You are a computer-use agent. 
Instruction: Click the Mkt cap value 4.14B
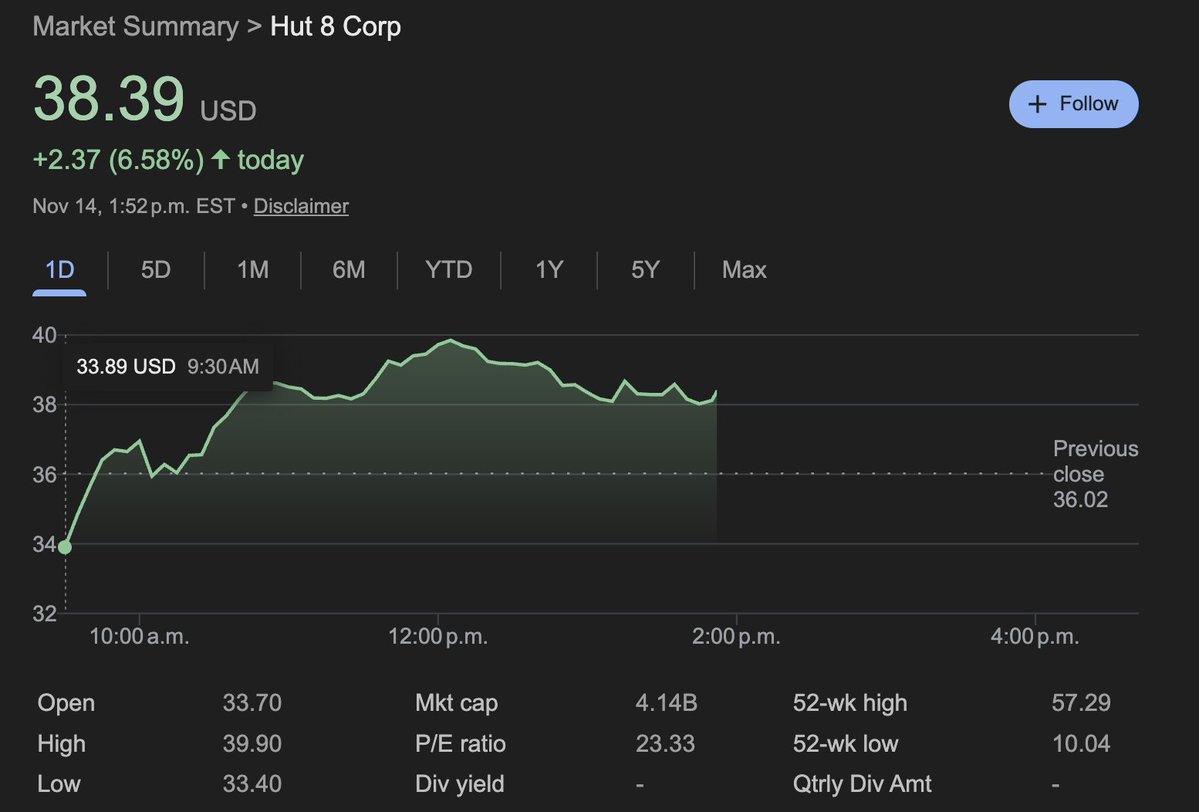[x=666, y=703]
